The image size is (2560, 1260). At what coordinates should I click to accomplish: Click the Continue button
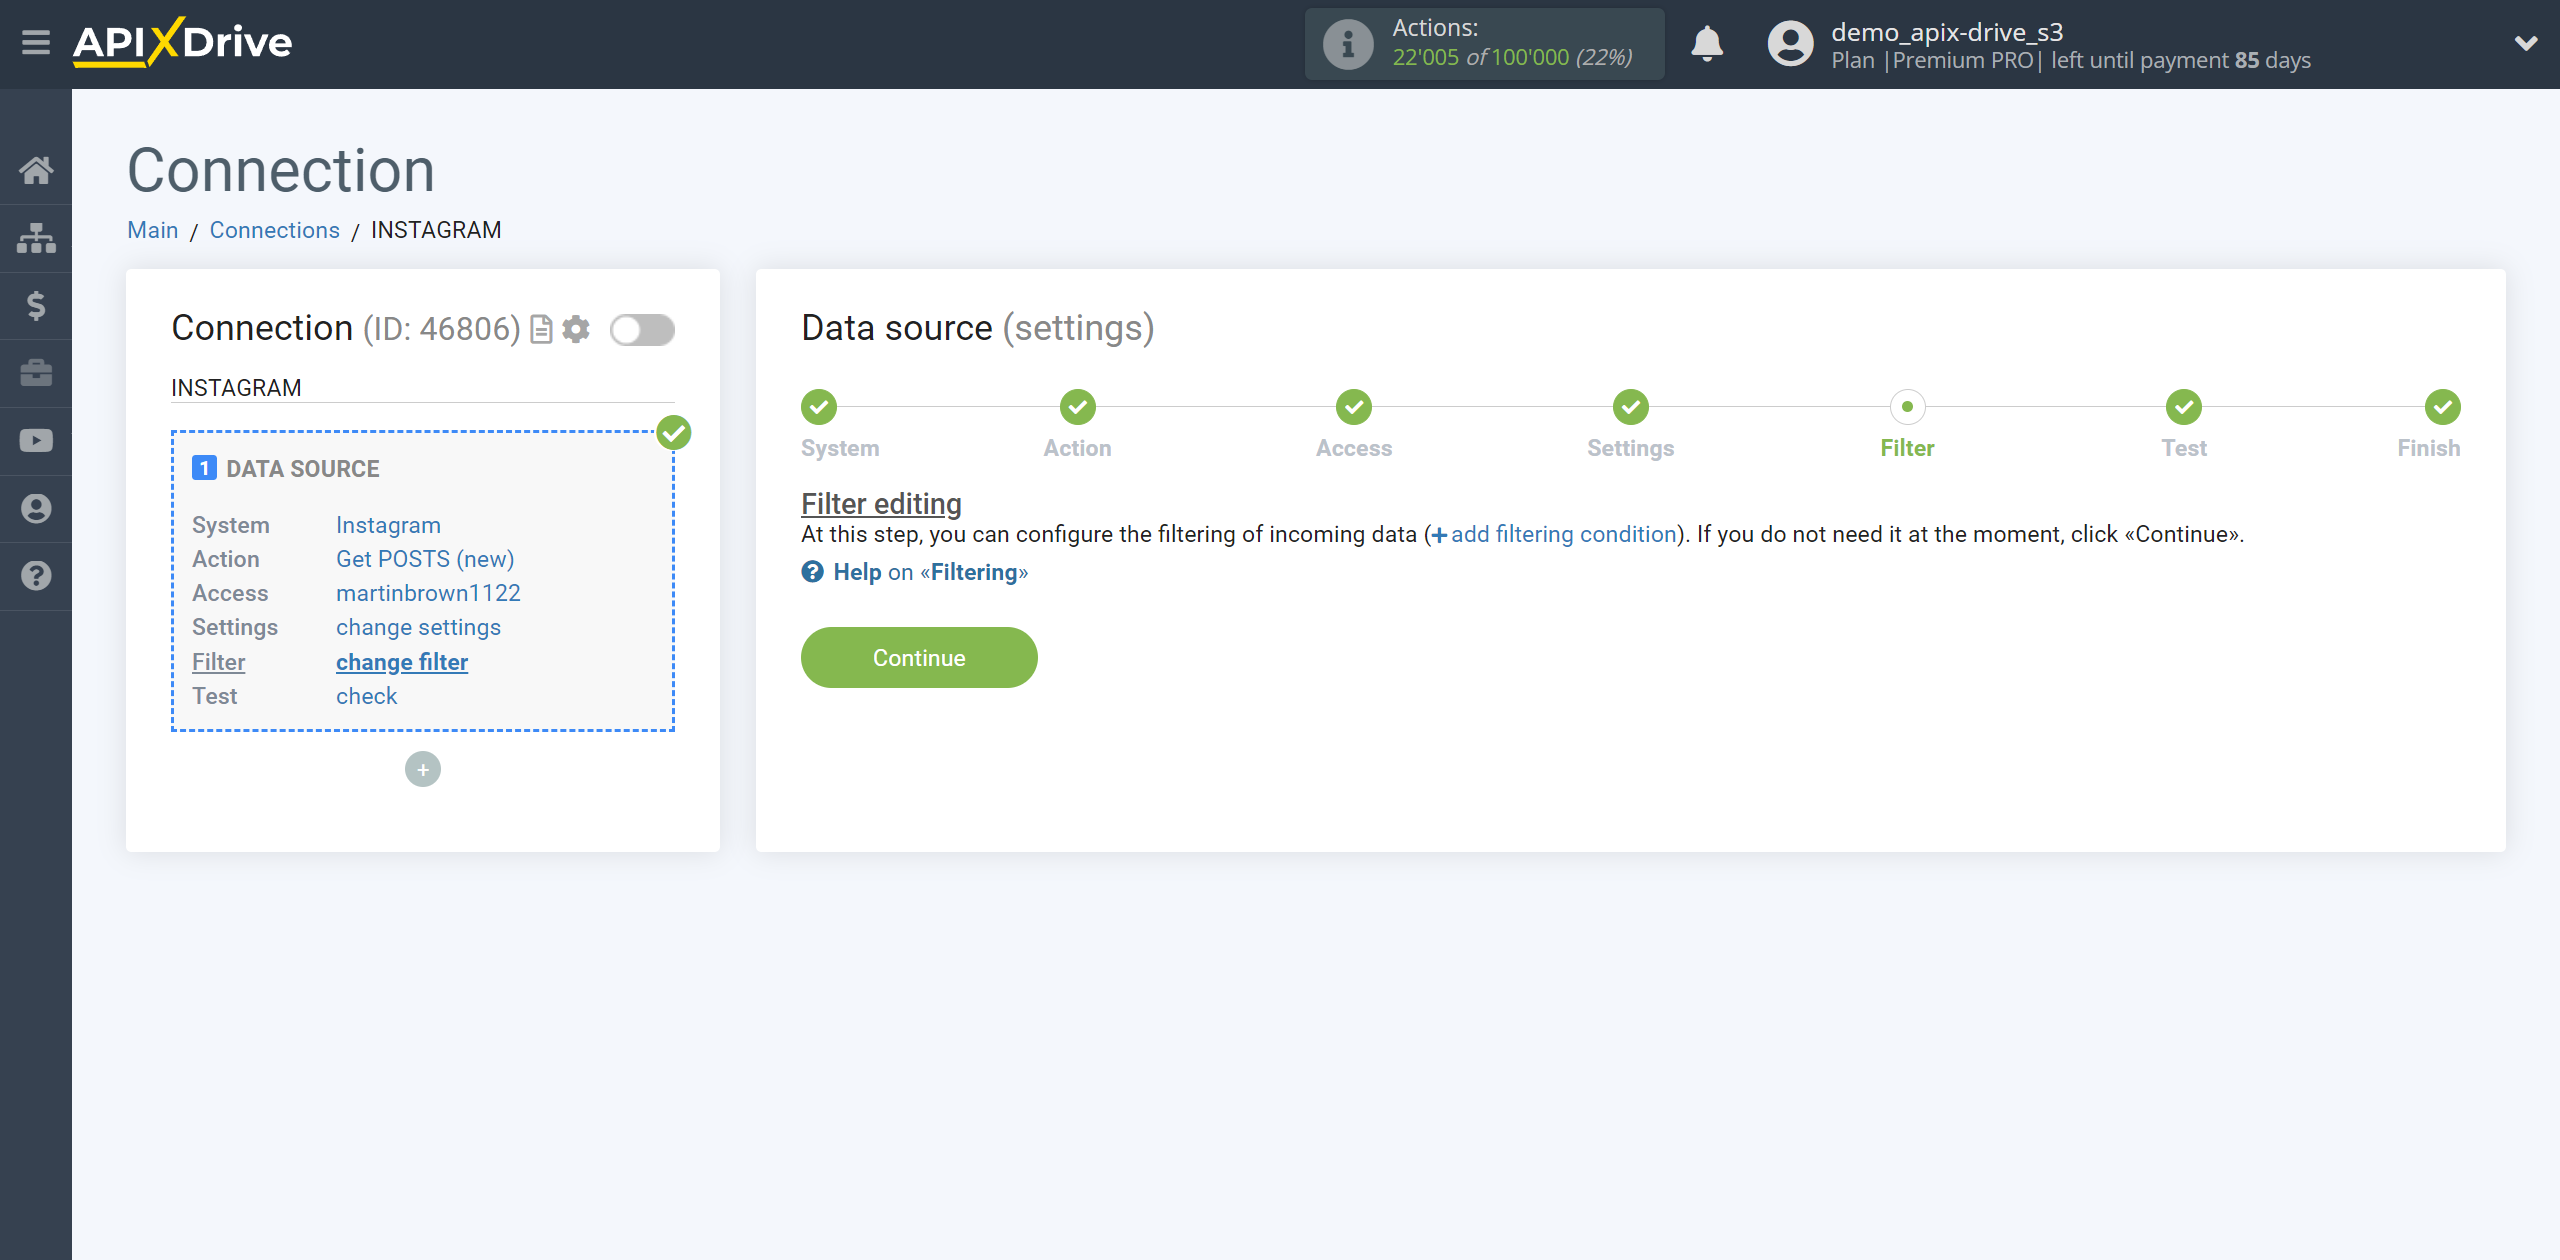pos(919,658)
